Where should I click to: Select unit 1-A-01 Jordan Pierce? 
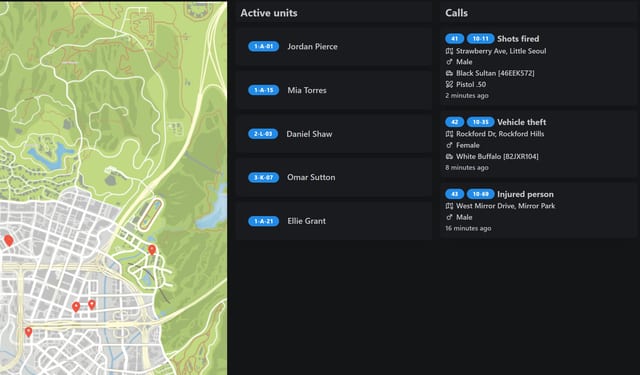[333, 47]
